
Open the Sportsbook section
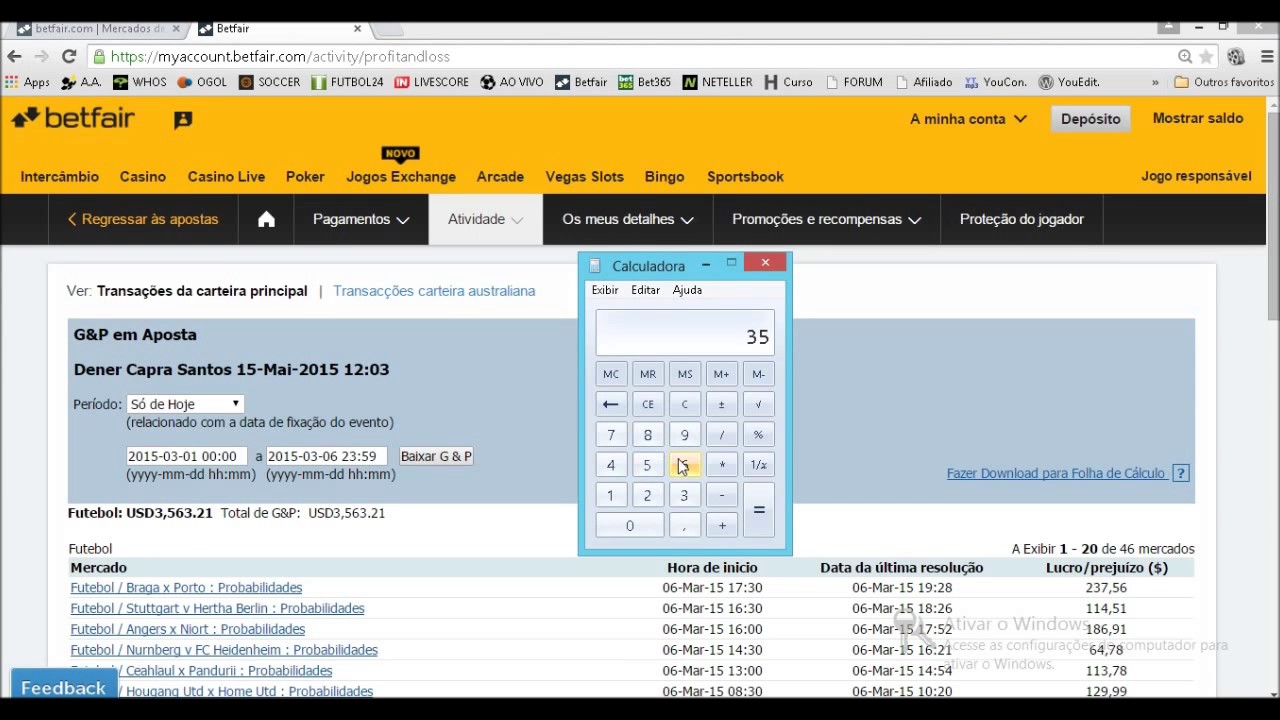(745, 177)
